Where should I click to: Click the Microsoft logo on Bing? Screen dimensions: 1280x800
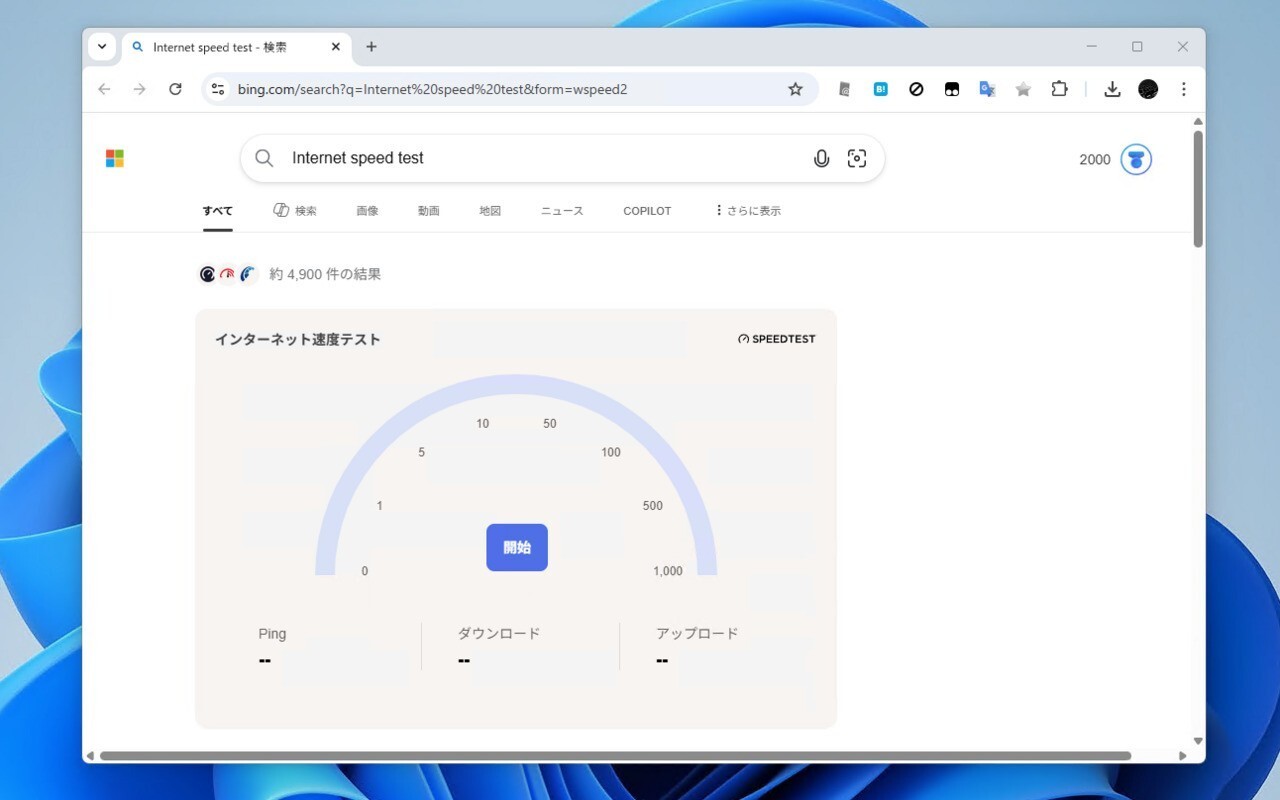point(115,158)
